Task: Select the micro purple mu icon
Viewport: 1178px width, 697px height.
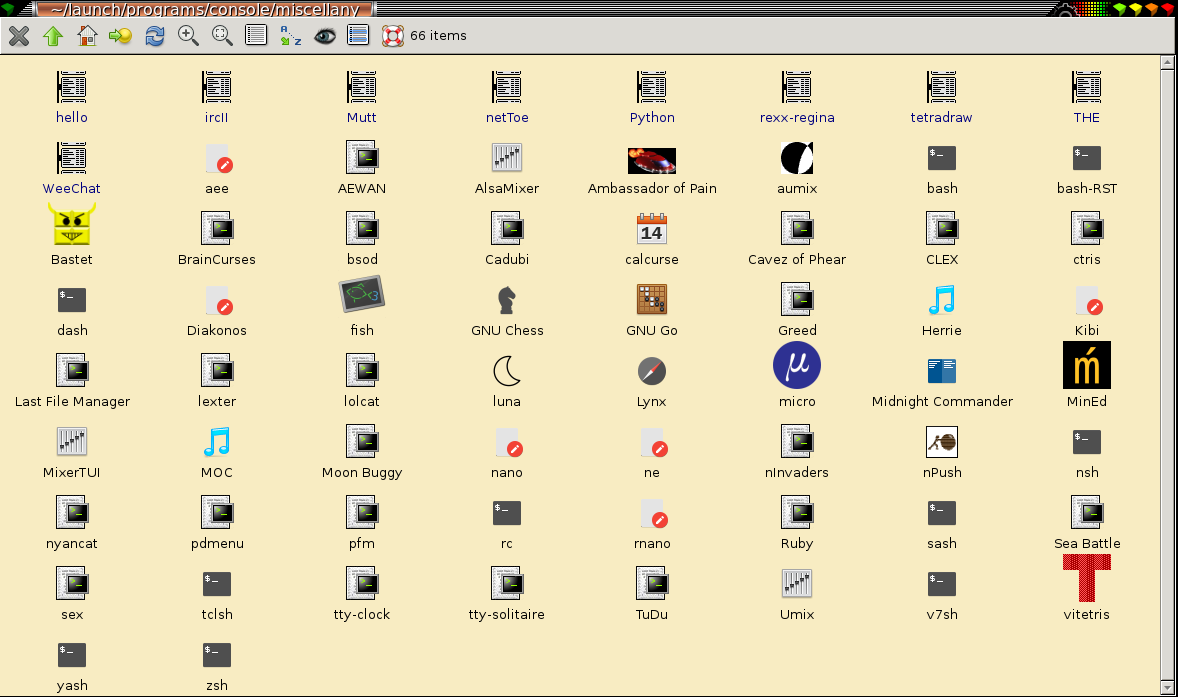Action: [797, 366]
